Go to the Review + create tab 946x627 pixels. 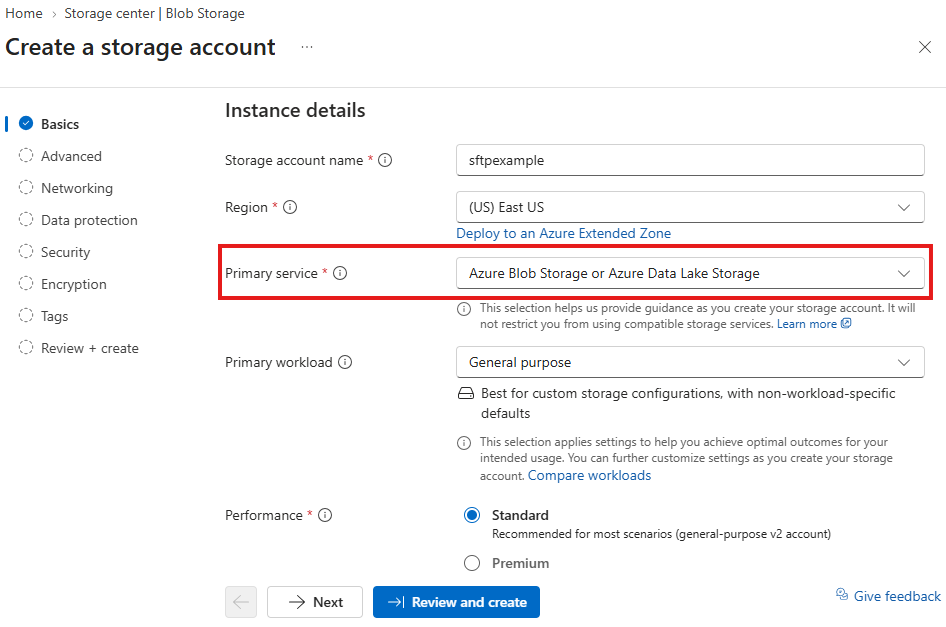(90, 348)
